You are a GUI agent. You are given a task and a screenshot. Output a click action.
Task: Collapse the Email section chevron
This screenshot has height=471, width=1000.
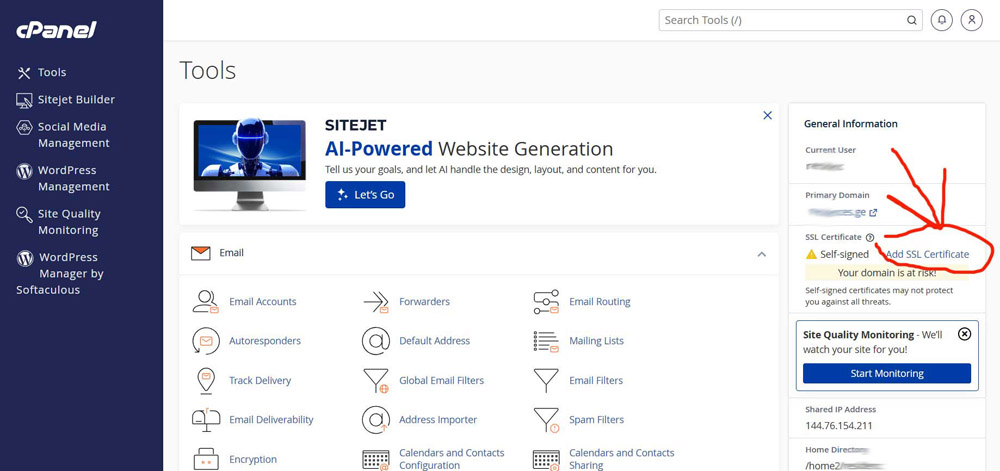761,254
